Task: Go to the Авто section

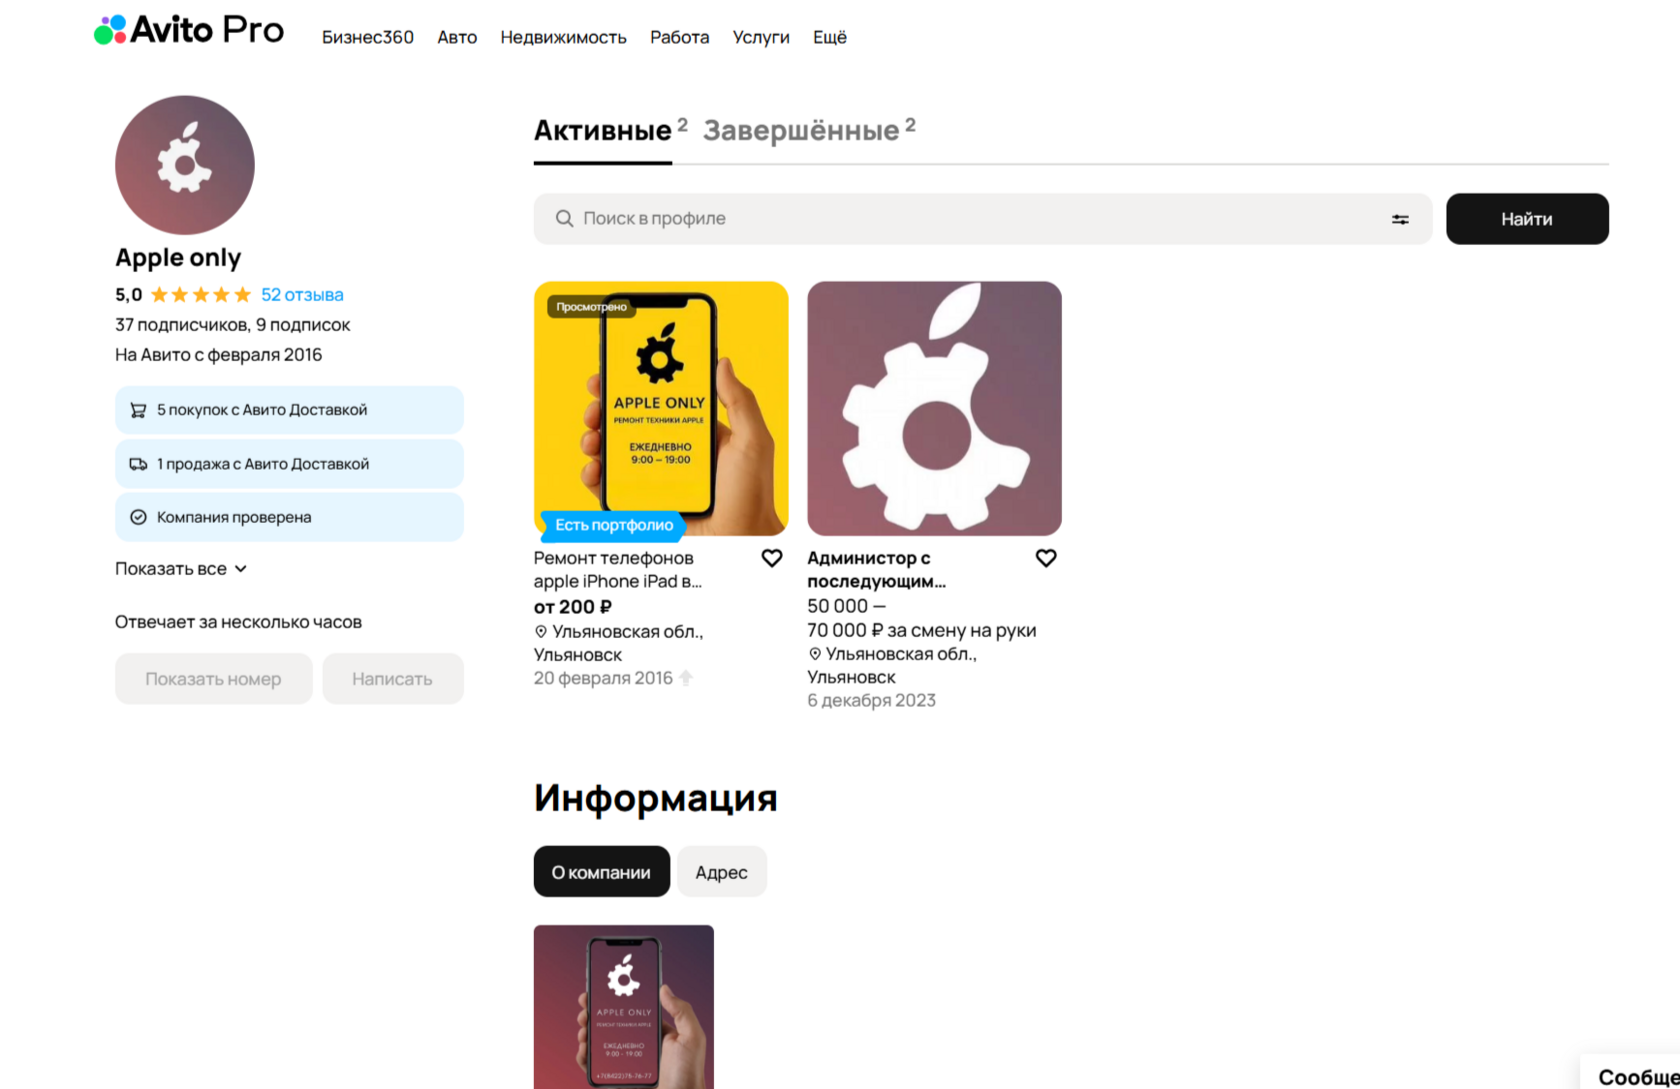Action: coord(457,37)
